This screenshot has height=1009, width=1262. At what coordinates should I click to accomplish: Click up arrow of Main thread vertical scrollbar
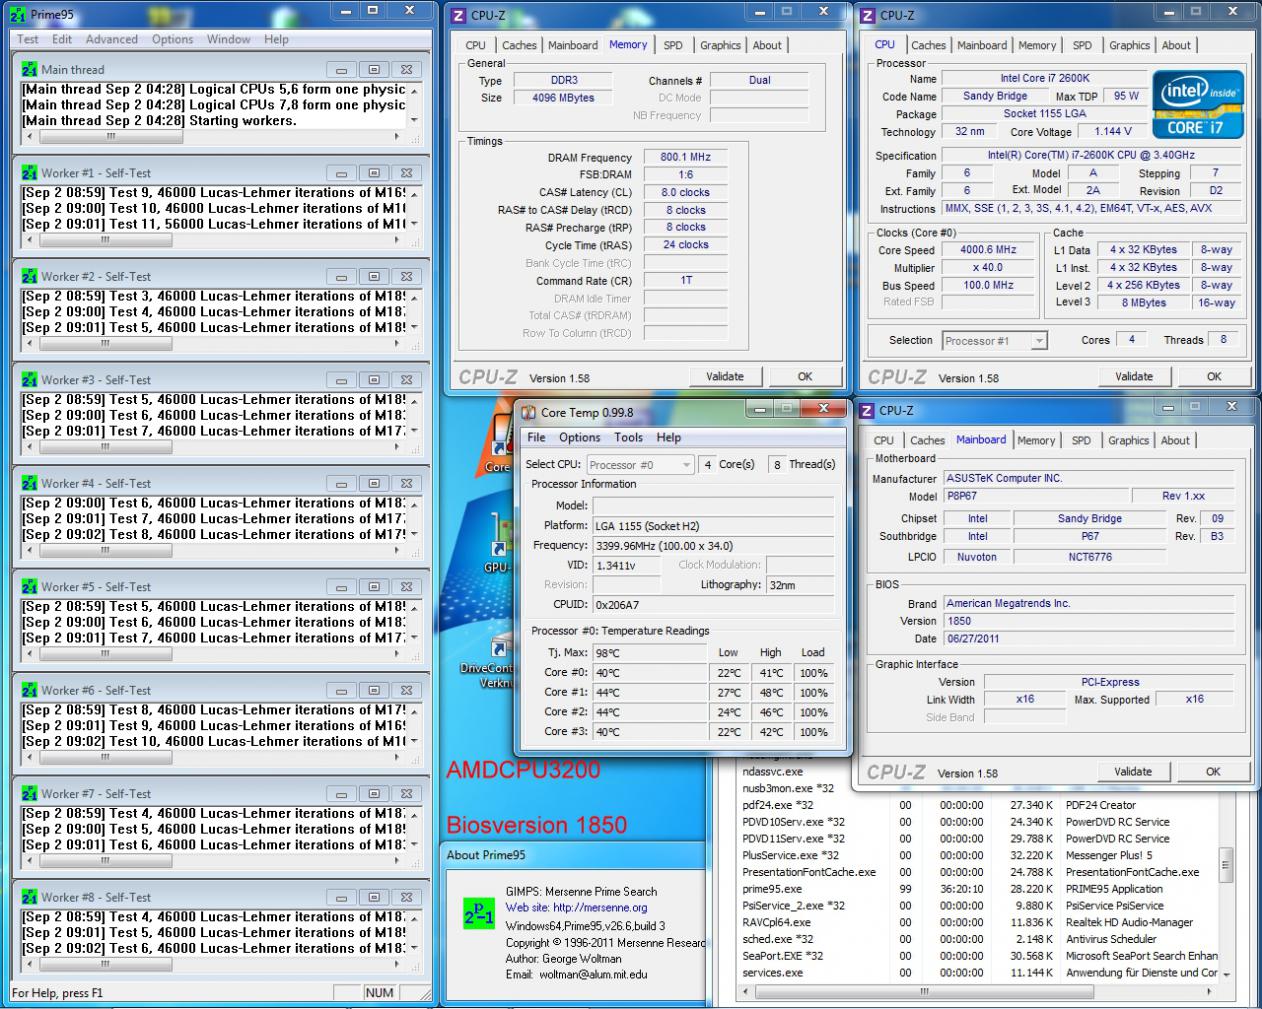[x=414, y=90]
